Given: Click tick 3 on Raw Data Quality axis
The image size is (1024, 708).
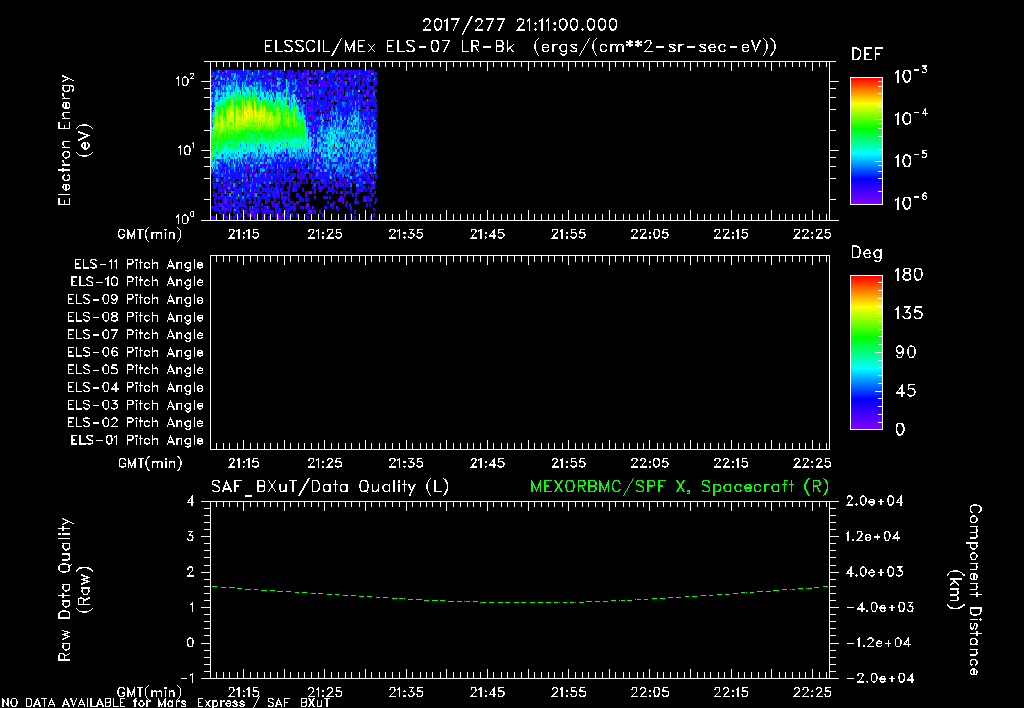Looking at the screenshot, I should (x=191, y=537).
